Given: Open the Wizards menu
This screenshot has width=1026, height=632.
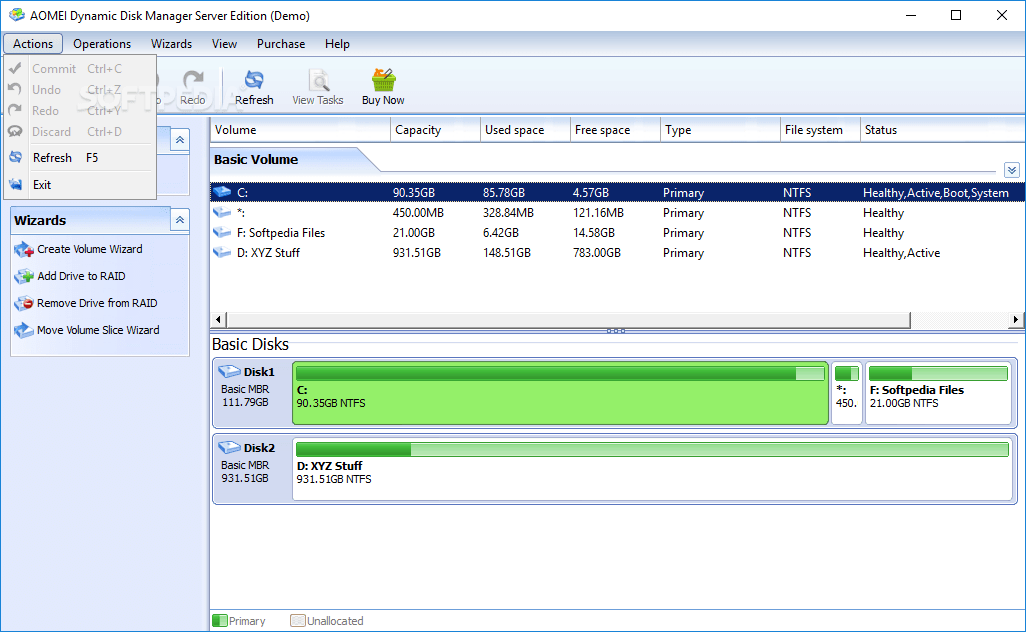Looking at the screenshot, I should [171, 44].
